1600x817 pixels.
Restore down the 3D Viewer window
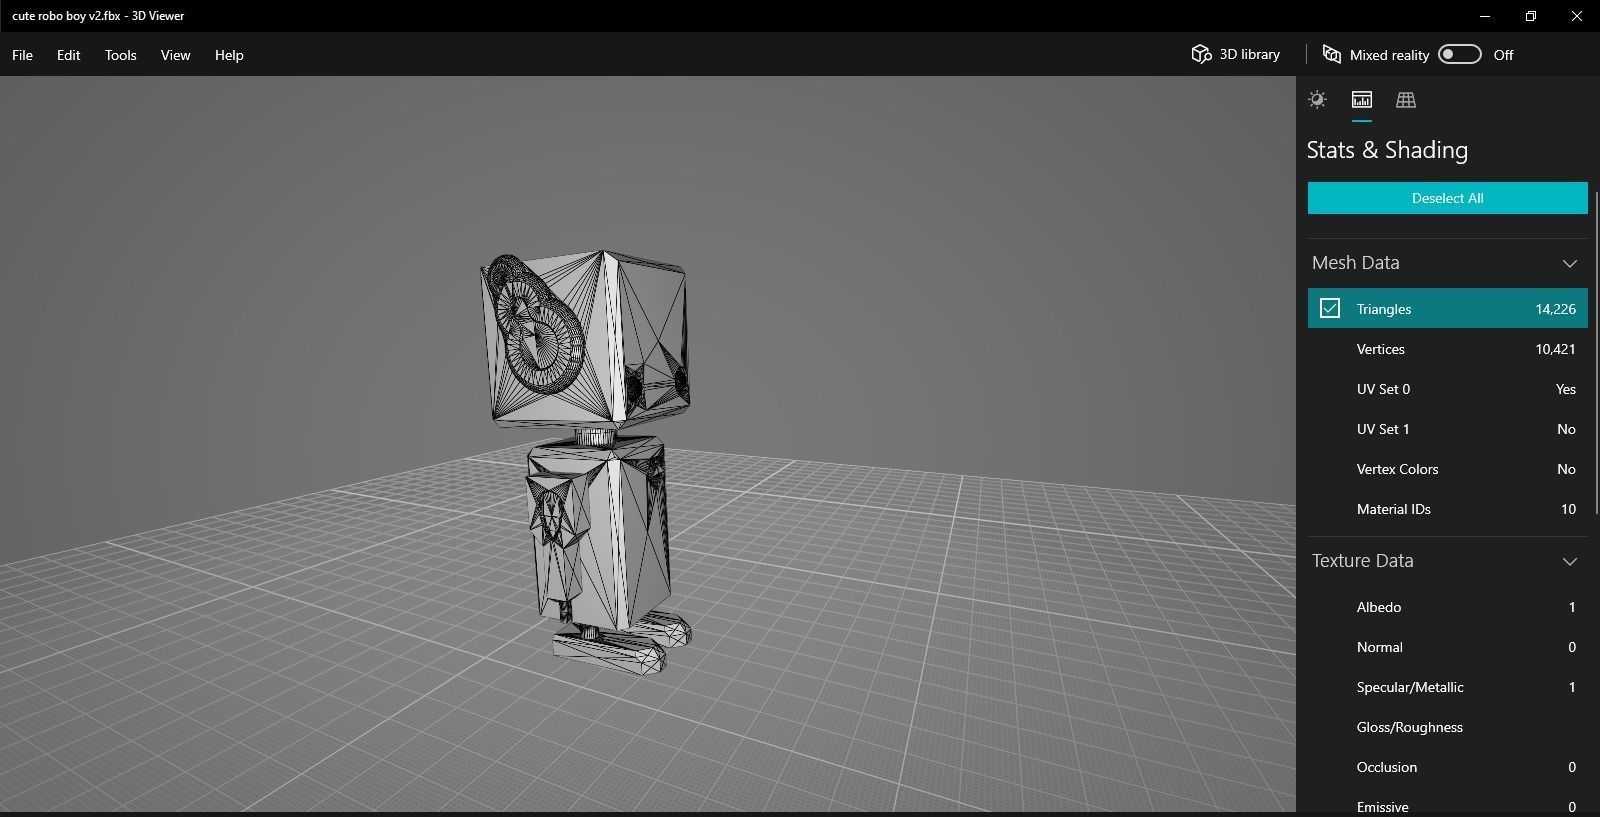pyautogui.click(x=1531, y=16)
